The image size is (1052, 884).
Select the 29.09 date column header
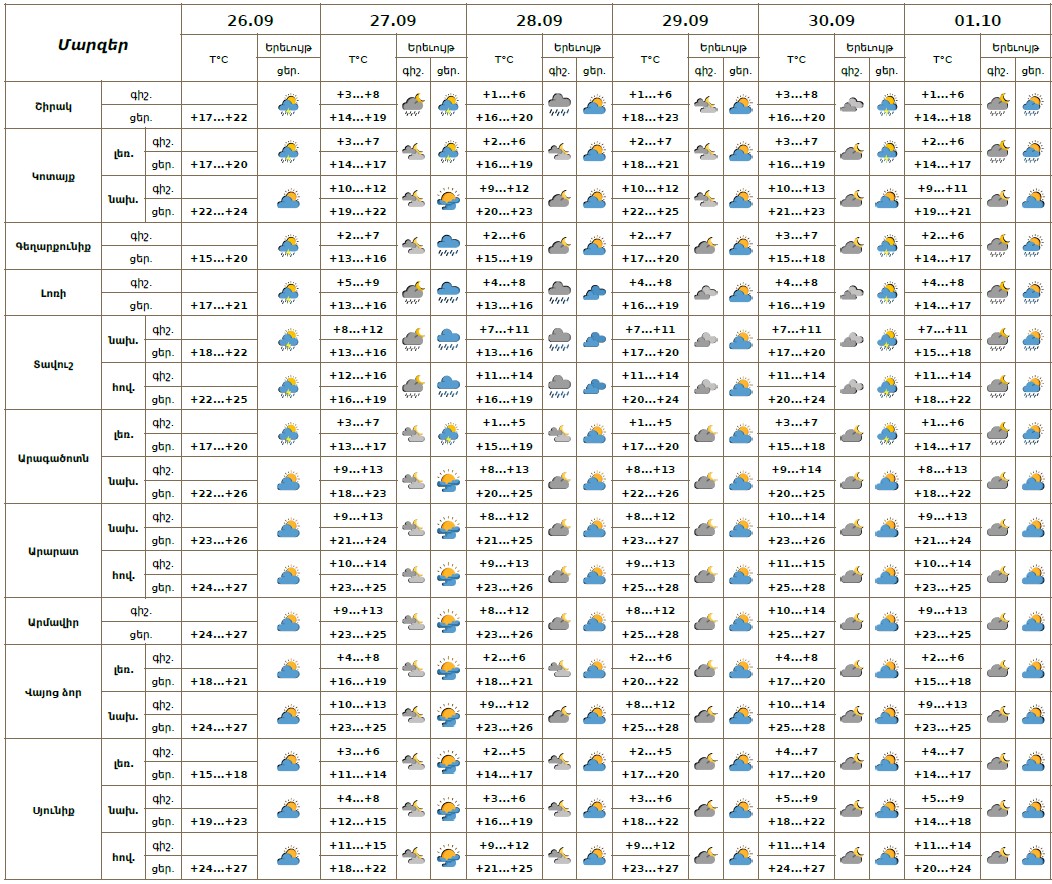(x=685, y=19)
